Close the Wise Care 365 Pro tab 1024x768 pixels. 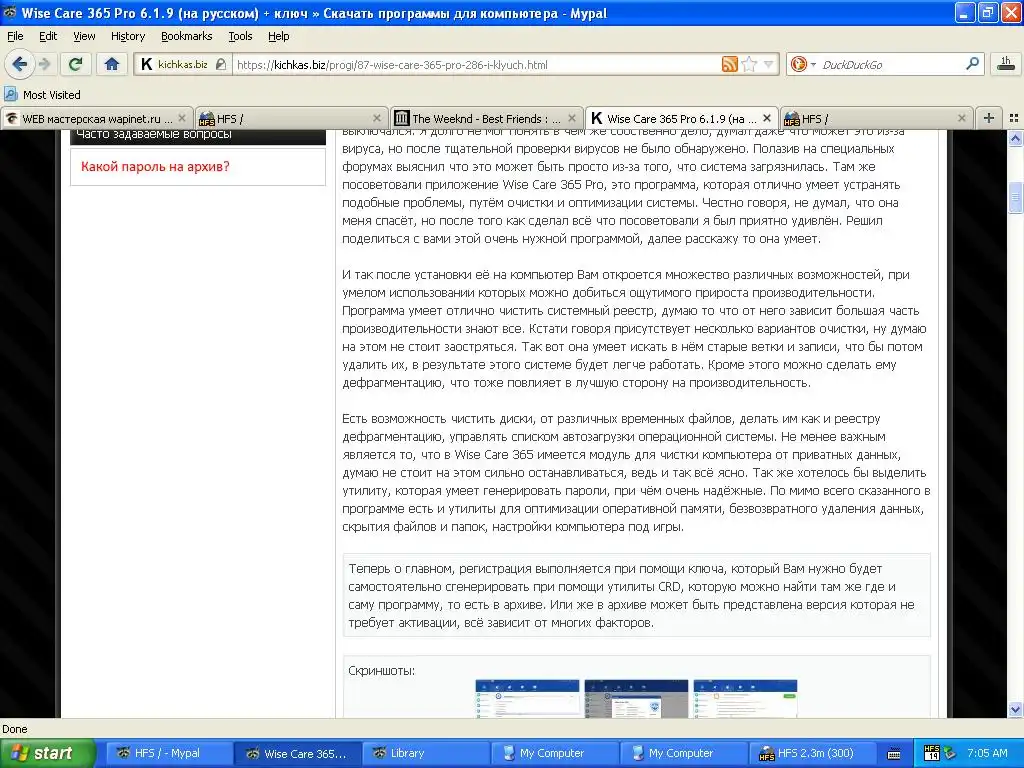click(767, 118)
